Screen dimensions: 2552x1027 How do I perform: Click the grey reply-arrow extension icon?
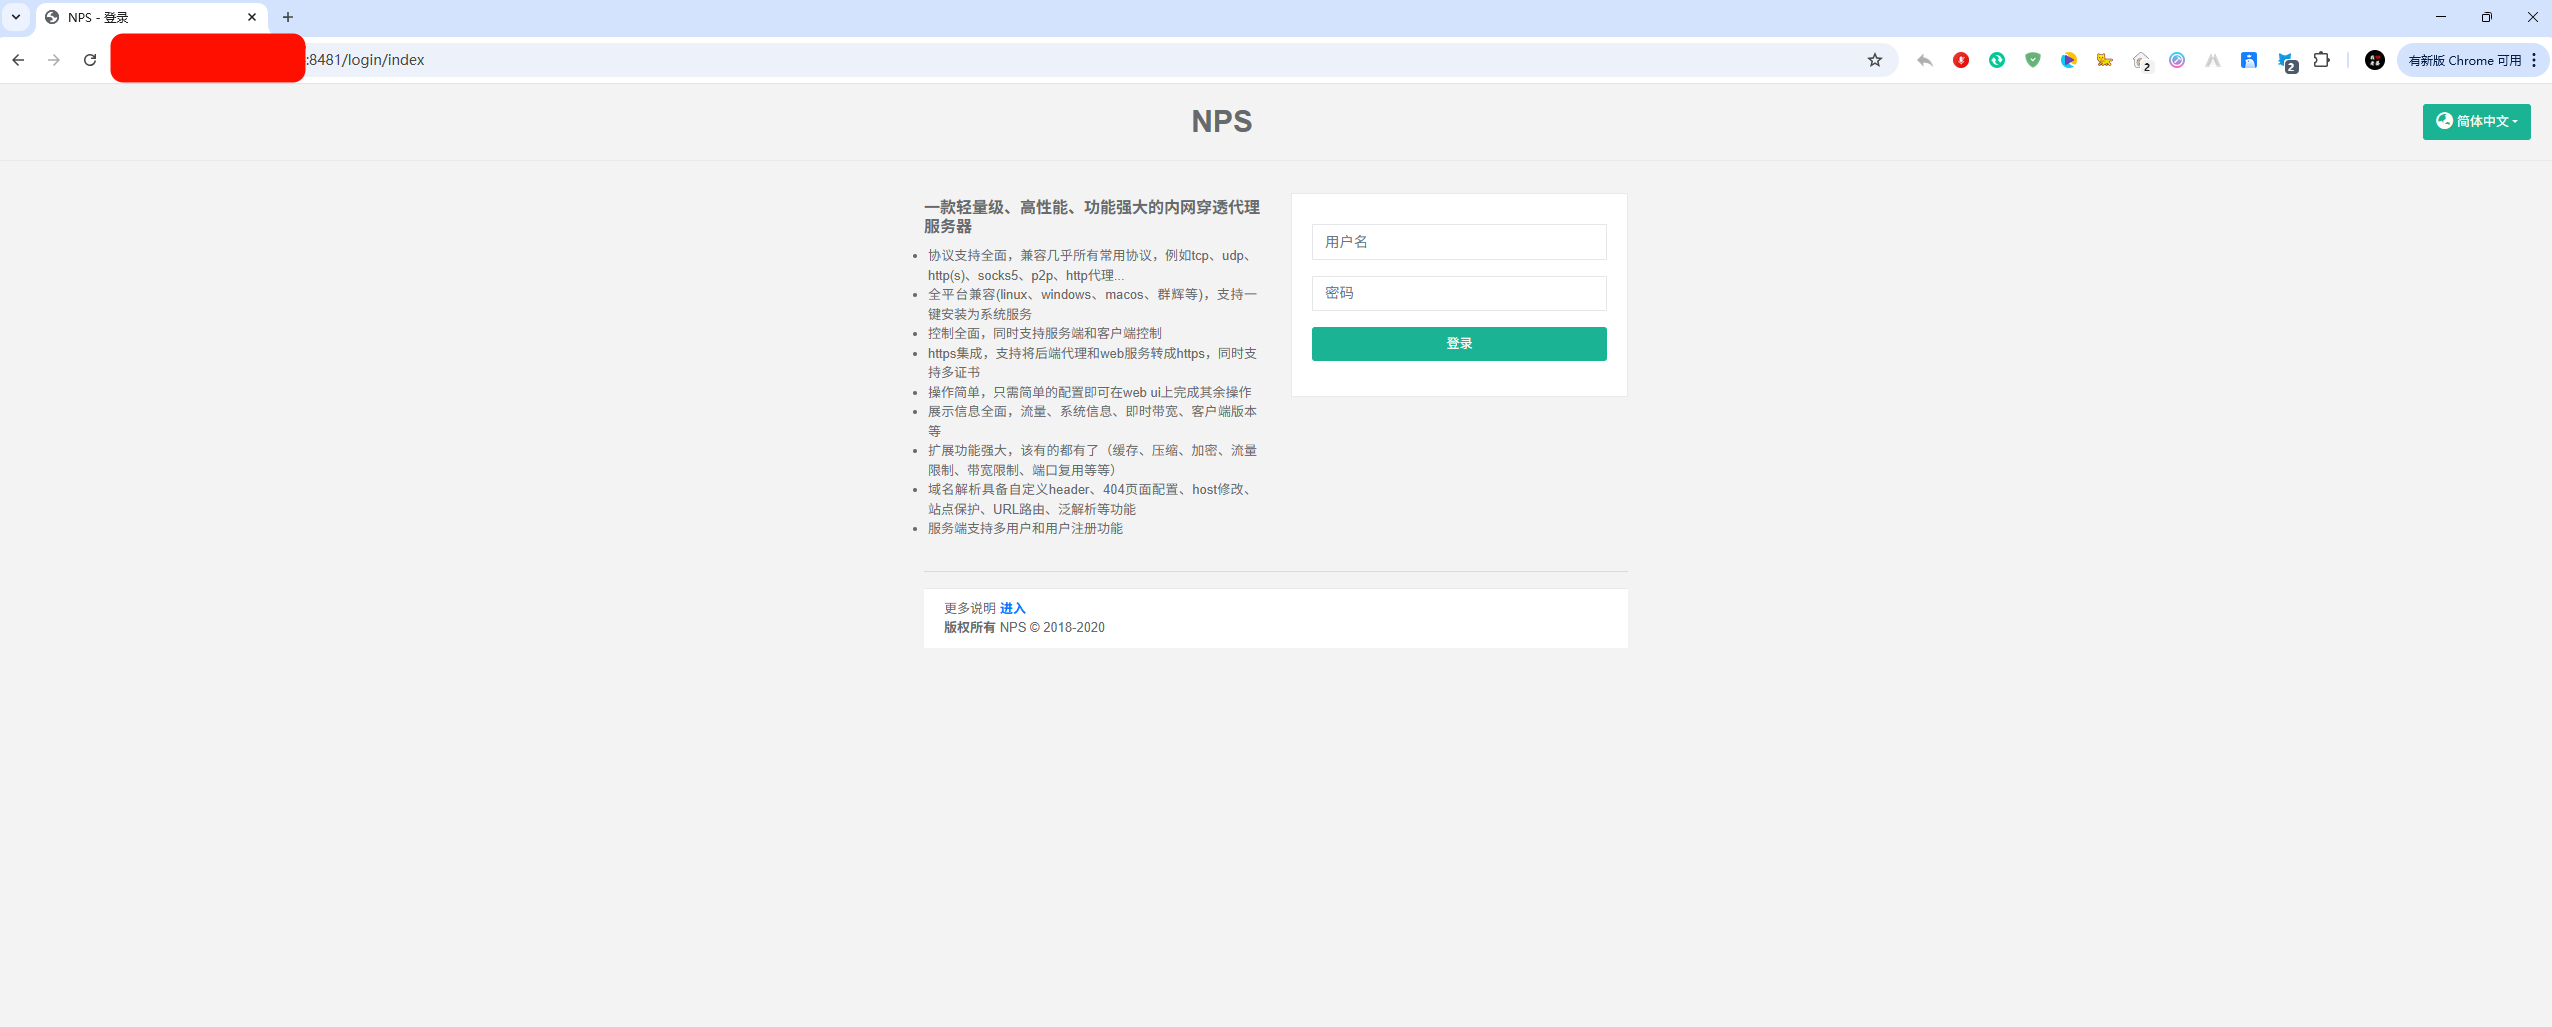coord(1925,60)
